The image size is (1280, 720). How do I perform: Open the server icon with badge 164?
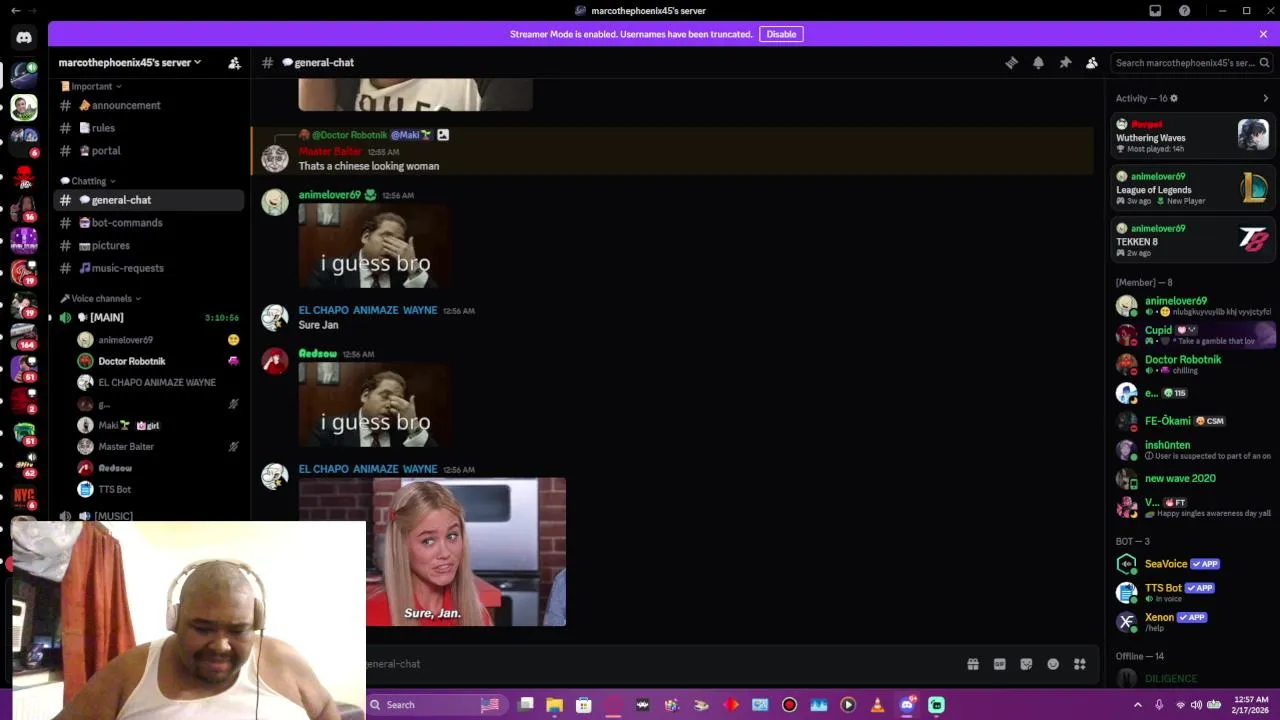24,337
